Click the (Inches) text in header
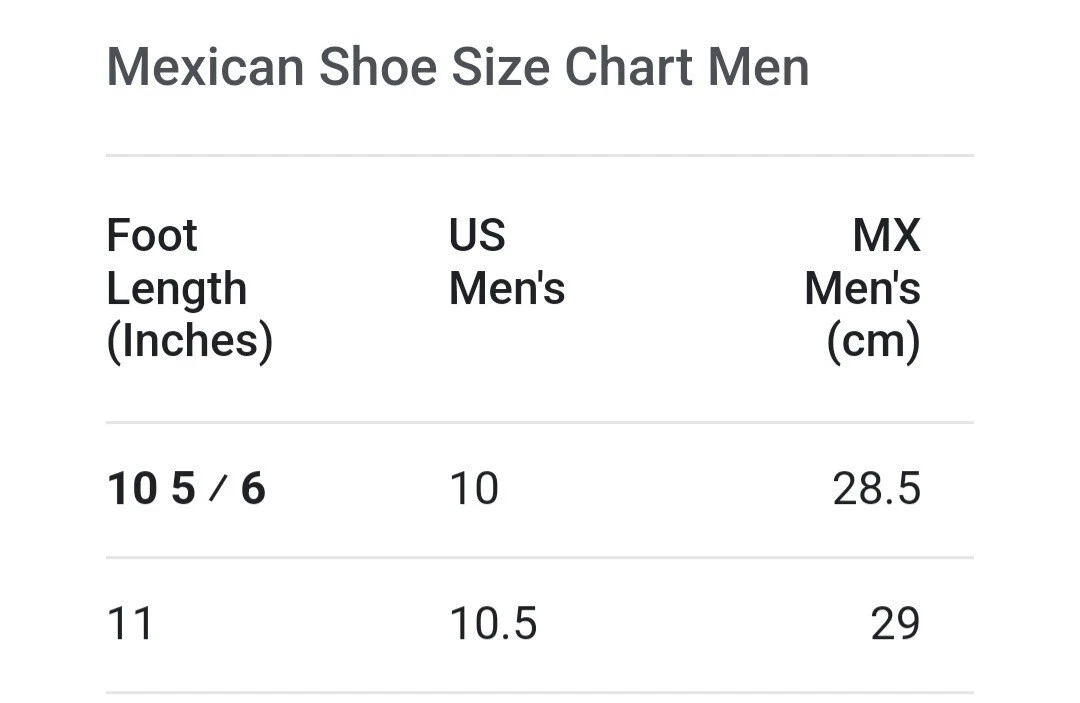 190,340
